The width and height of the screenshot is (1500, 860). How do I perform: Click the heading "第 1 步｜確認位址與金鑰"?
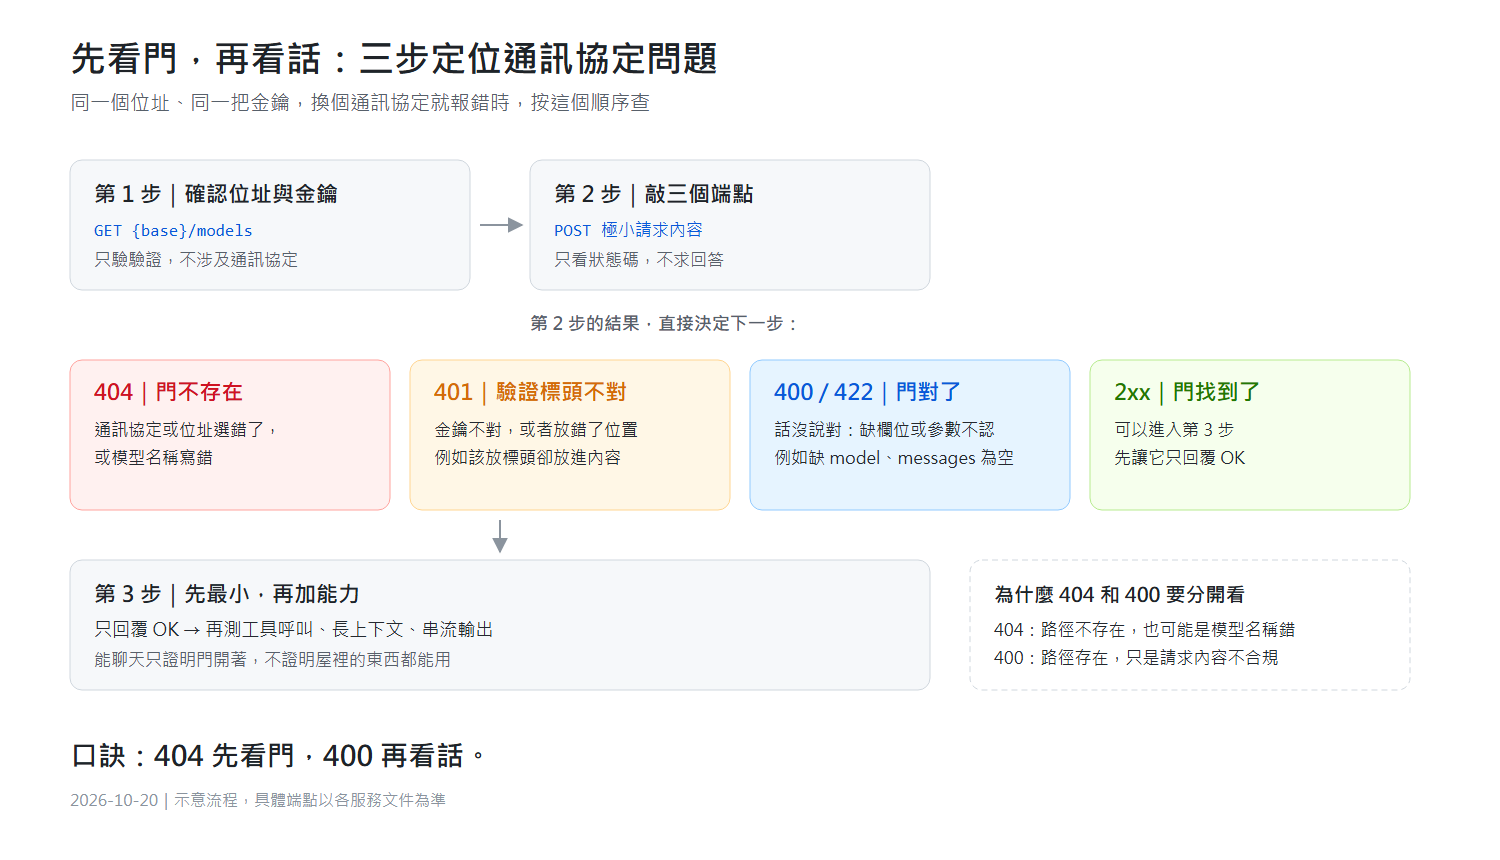pos(216,194)
